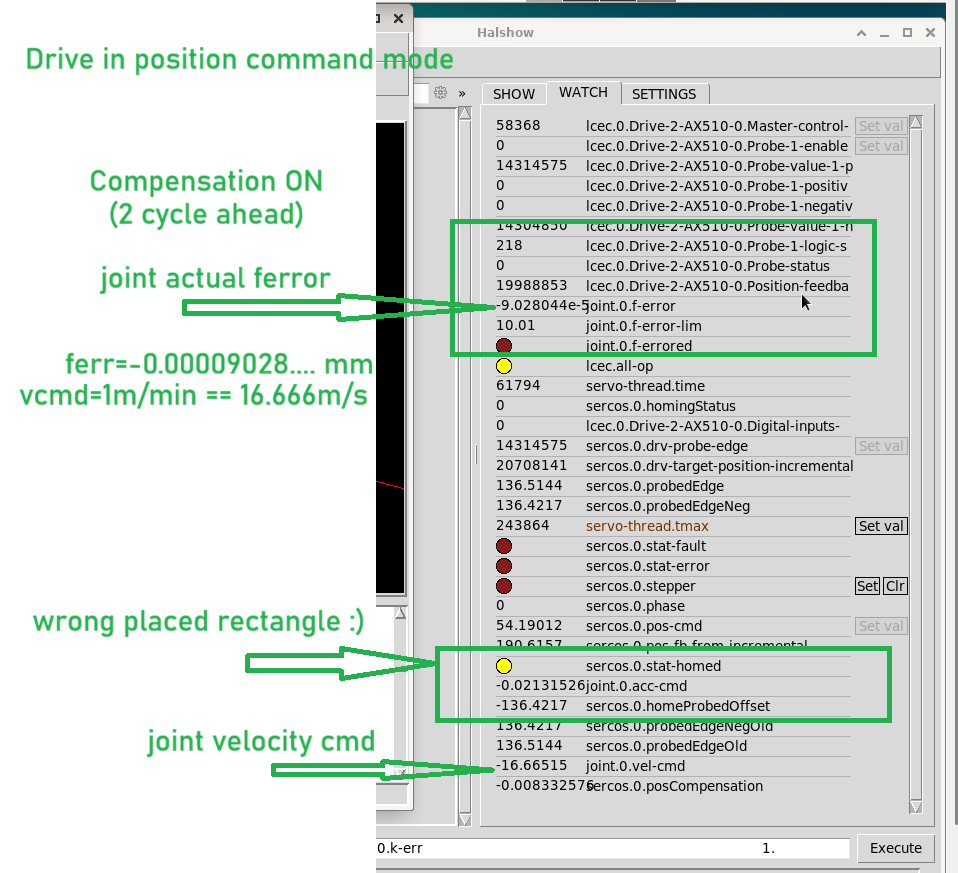Click the gear settings icon in the toolbar
This screenshot has width=958, height=873.
[x=440, y=93]
